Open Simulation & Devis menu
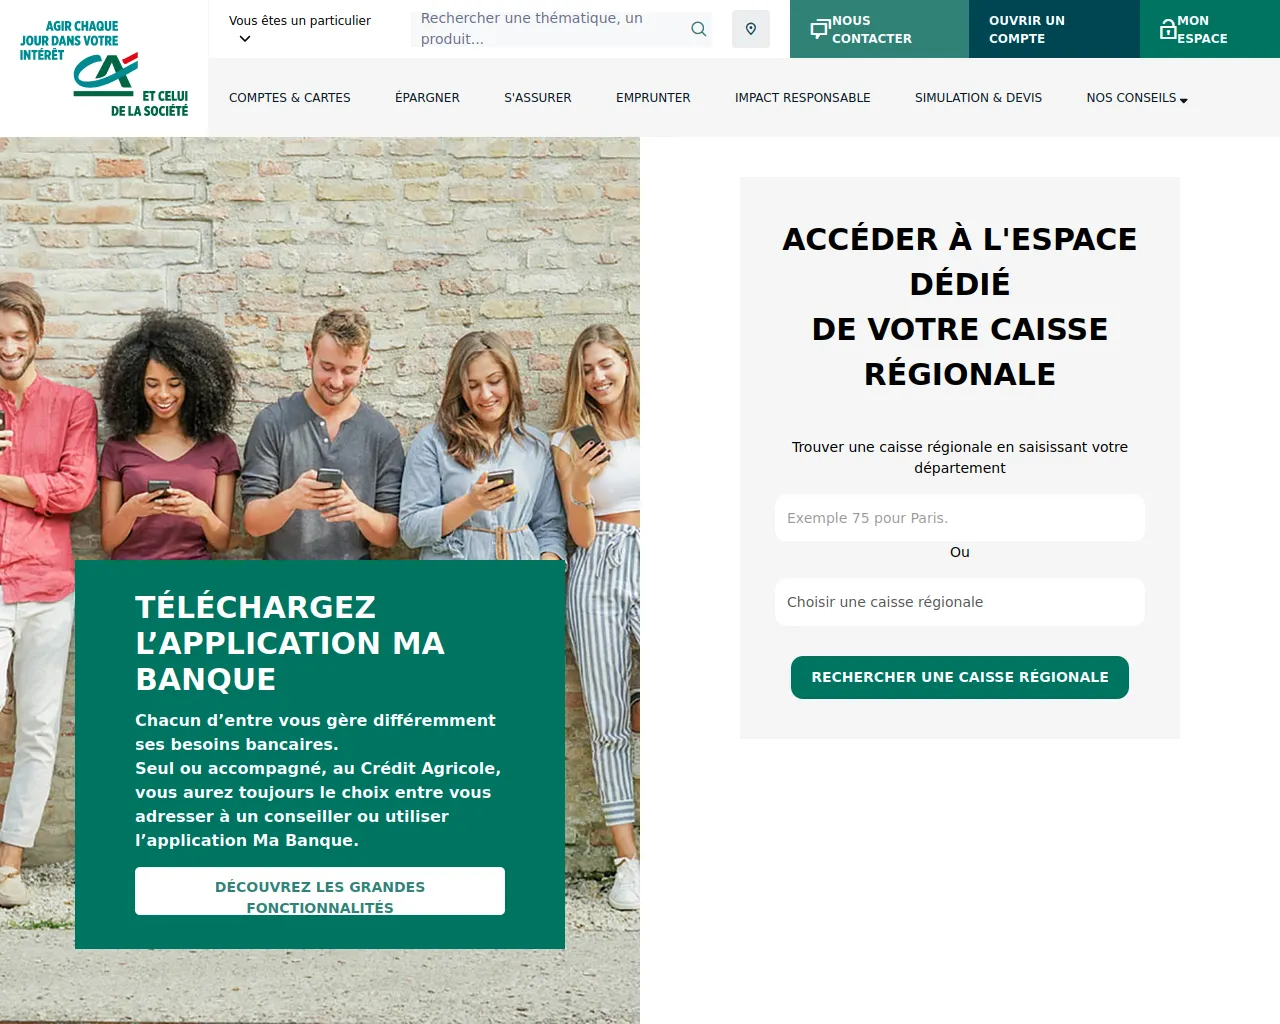Screen dimensions: 1280x1024 (x=978, y=98)
